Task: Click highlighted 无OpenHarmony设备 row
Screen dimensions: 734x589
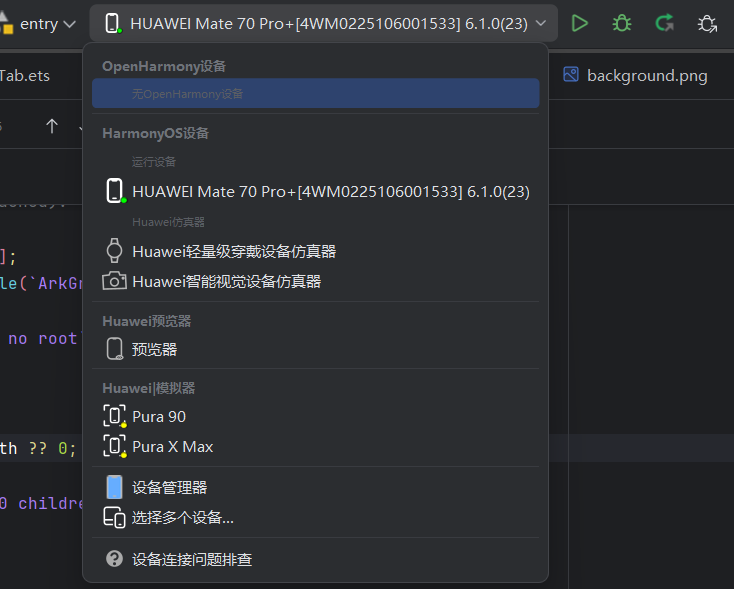Action: pos(316,94)
